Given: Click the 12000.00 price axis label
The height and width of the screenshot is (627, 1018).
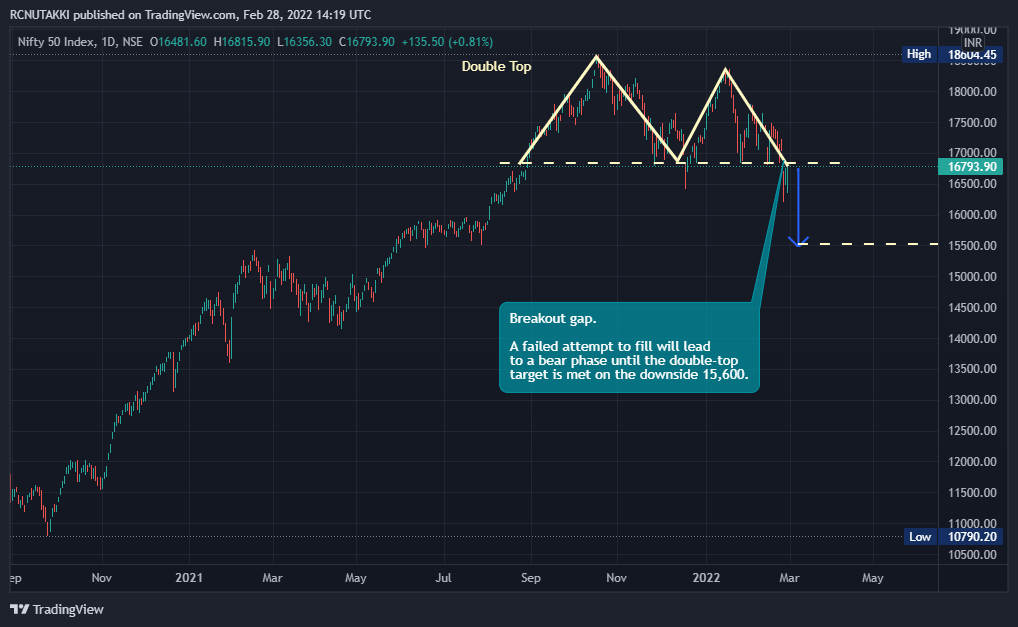Looking at the screenshot, I should click(x=972, y=462).
